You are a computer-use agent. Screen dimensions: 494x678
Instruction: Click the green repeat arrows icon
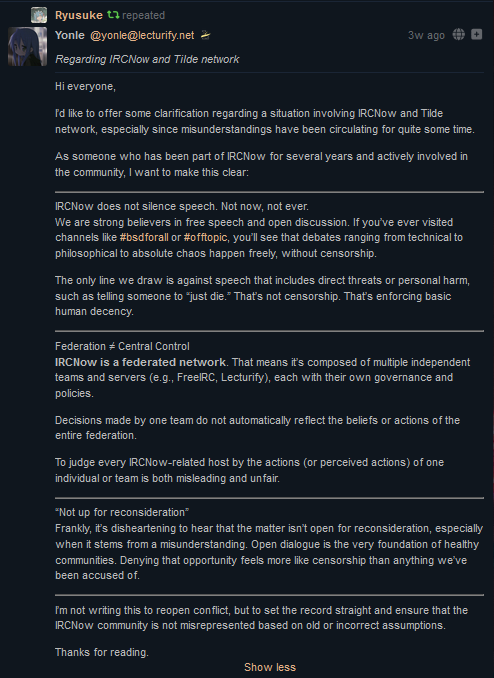[x=113, y=15]
